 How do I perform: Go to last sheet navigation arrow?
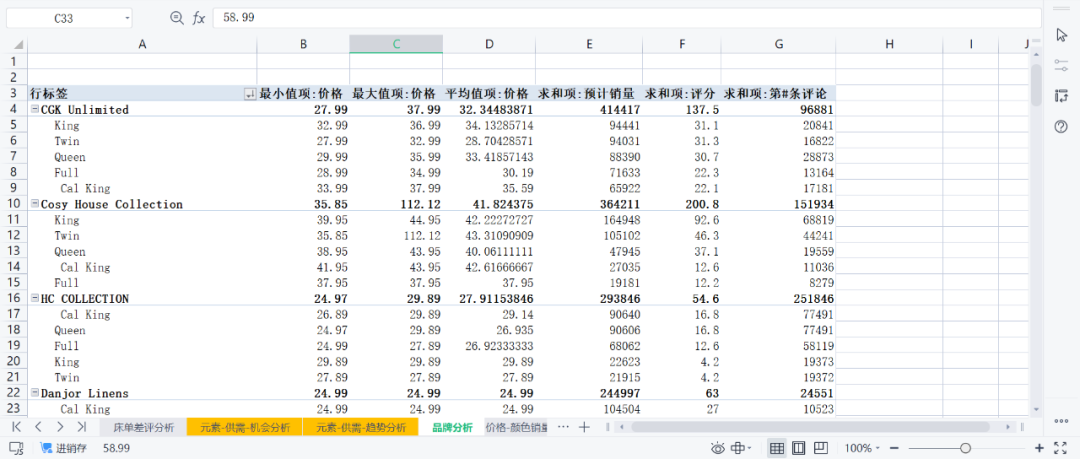tap(82, 427)
